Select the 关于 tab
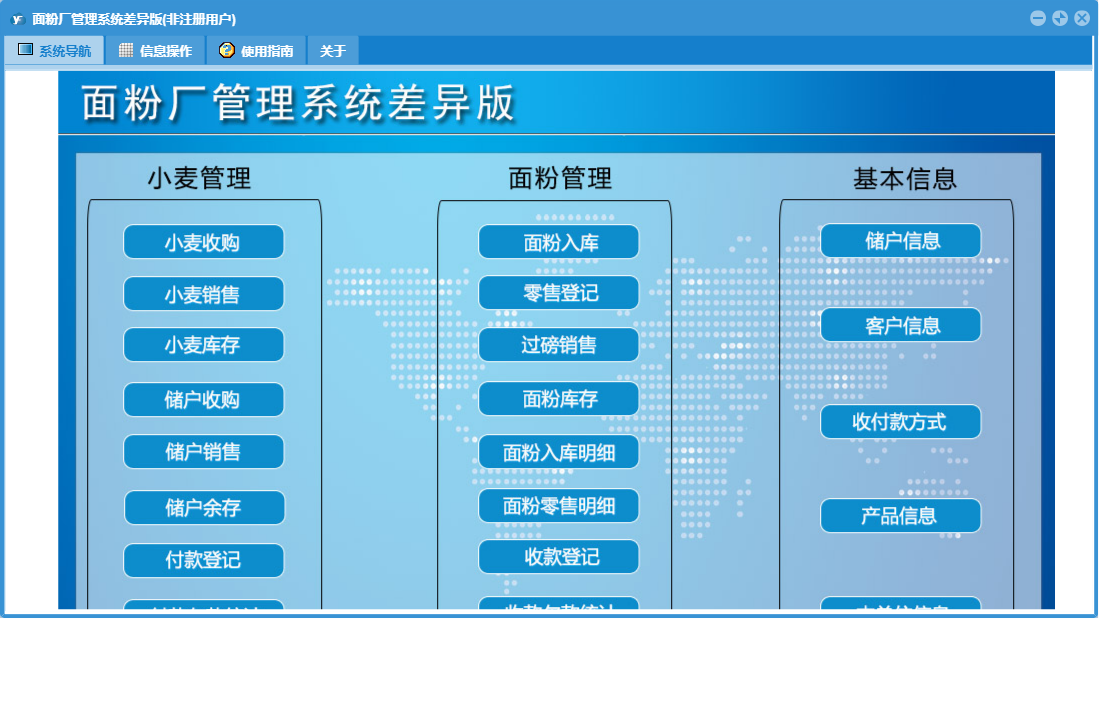The width and height of the screenshot is (1099, 723). 333,50
